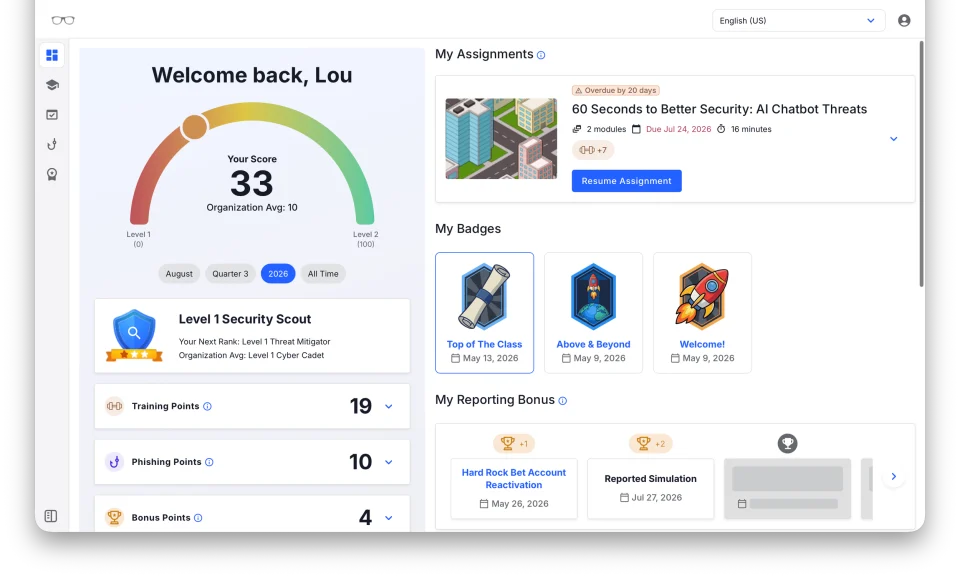Select the Quarter 3 score period
Screen dimensions: 960x578
pyautogui.click(x=230, y=274)
